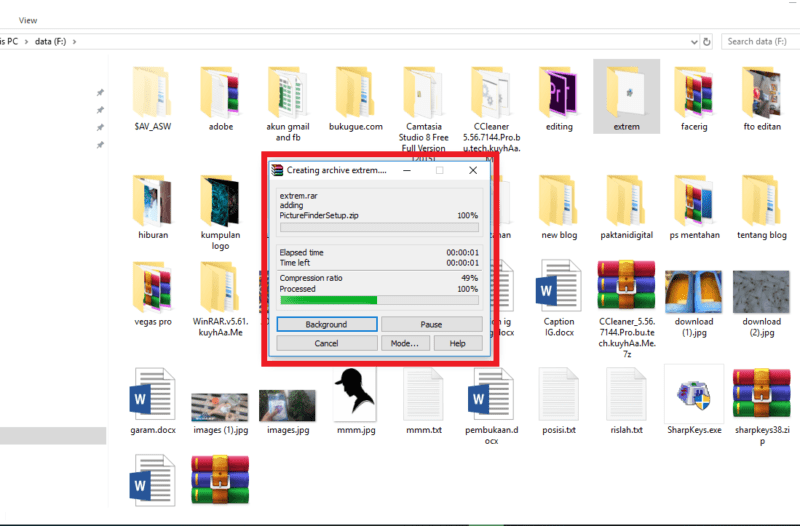800x526 pixels.
Task: Select sharpkeys38.zip archive file
Action: point(762,407)
